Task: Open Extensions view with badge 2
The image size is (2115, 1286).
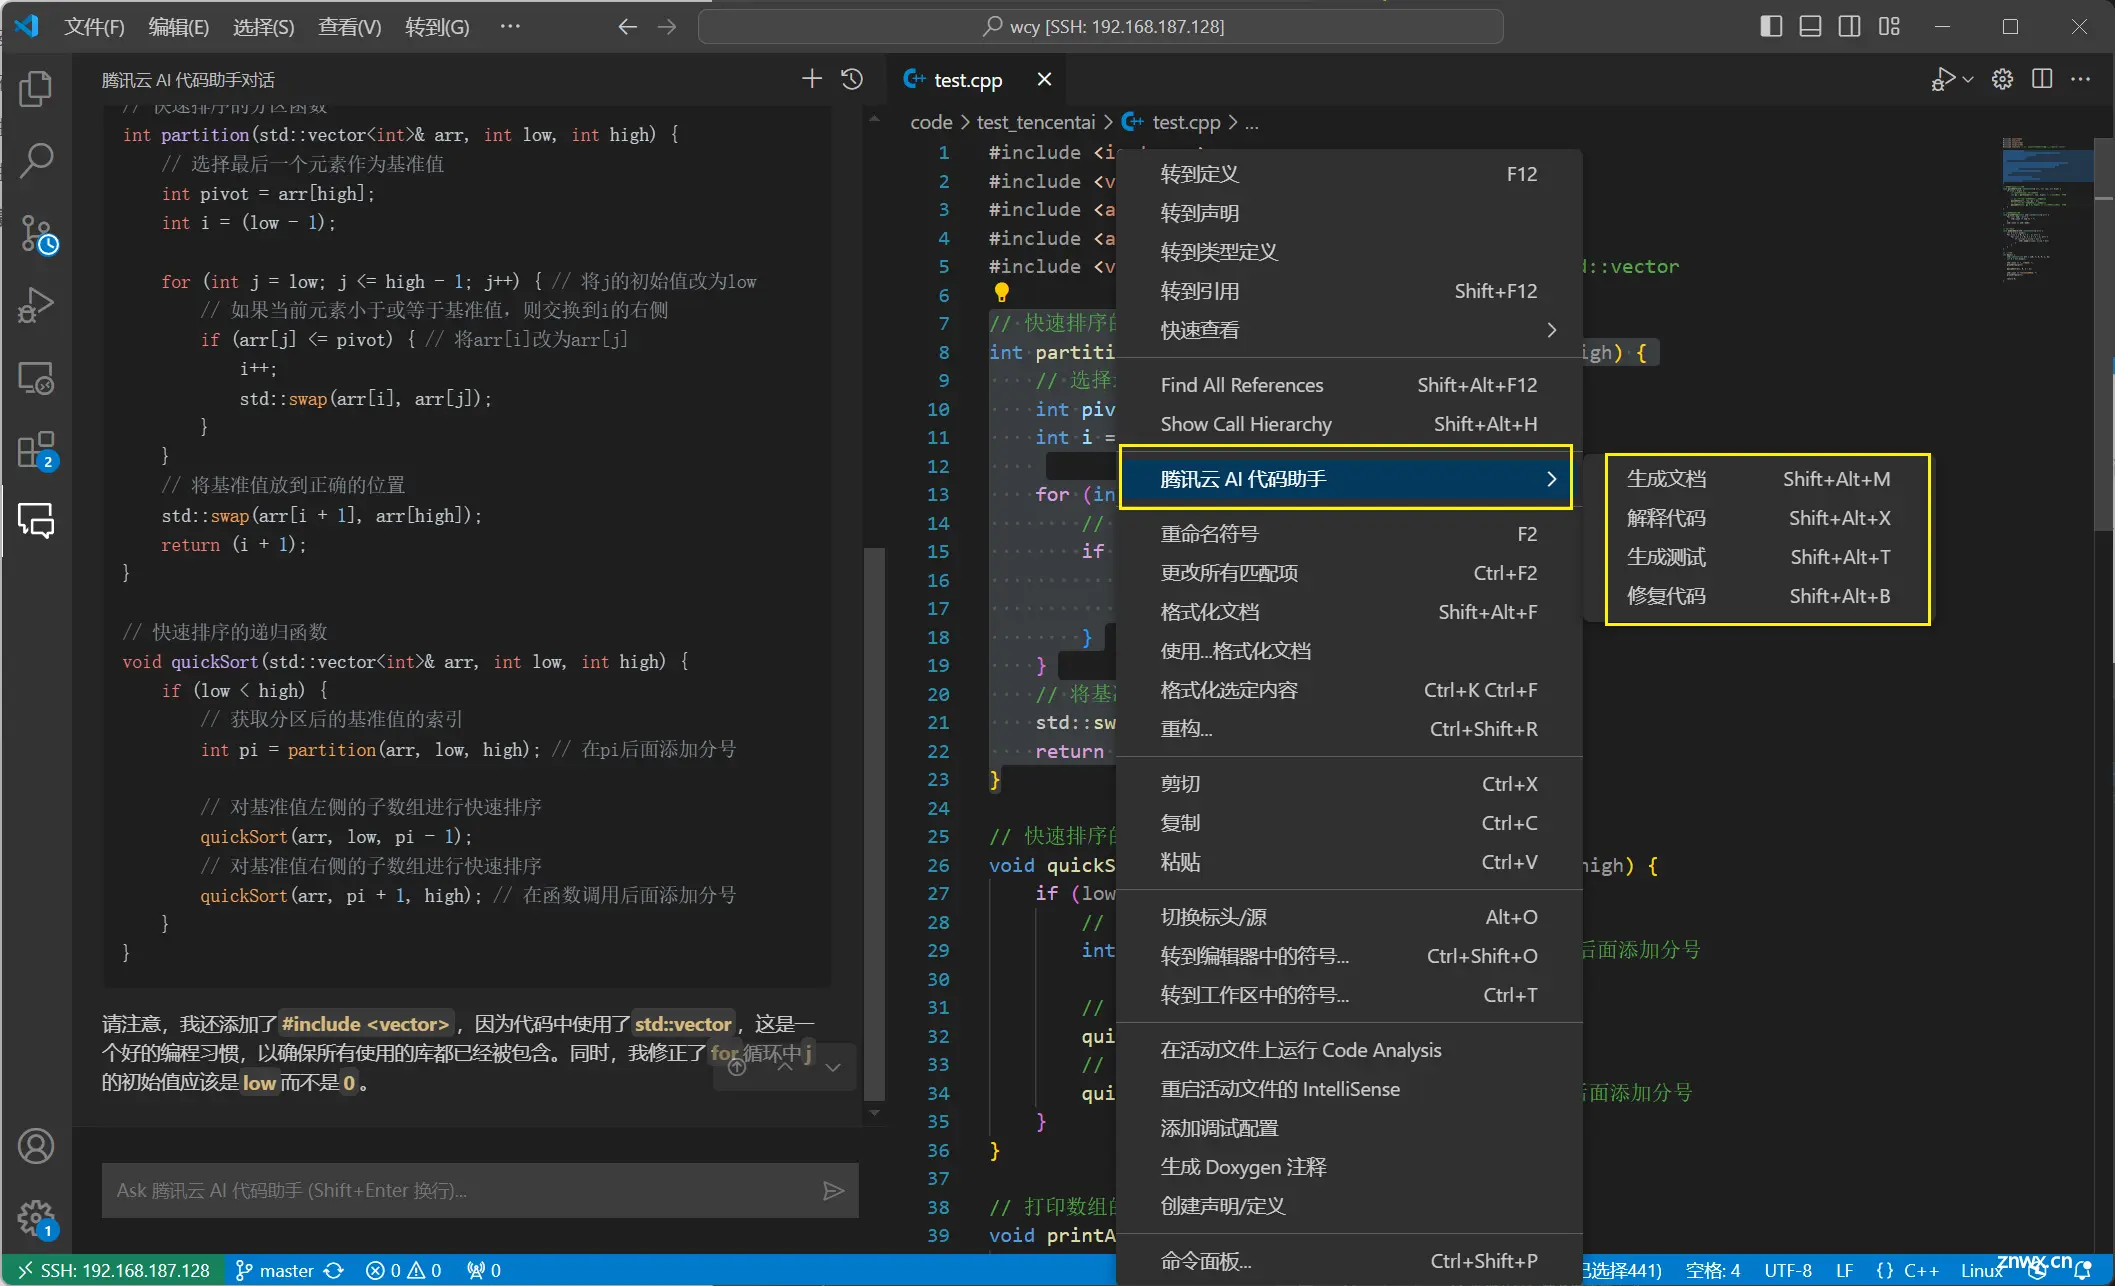Action: point(36,451)
